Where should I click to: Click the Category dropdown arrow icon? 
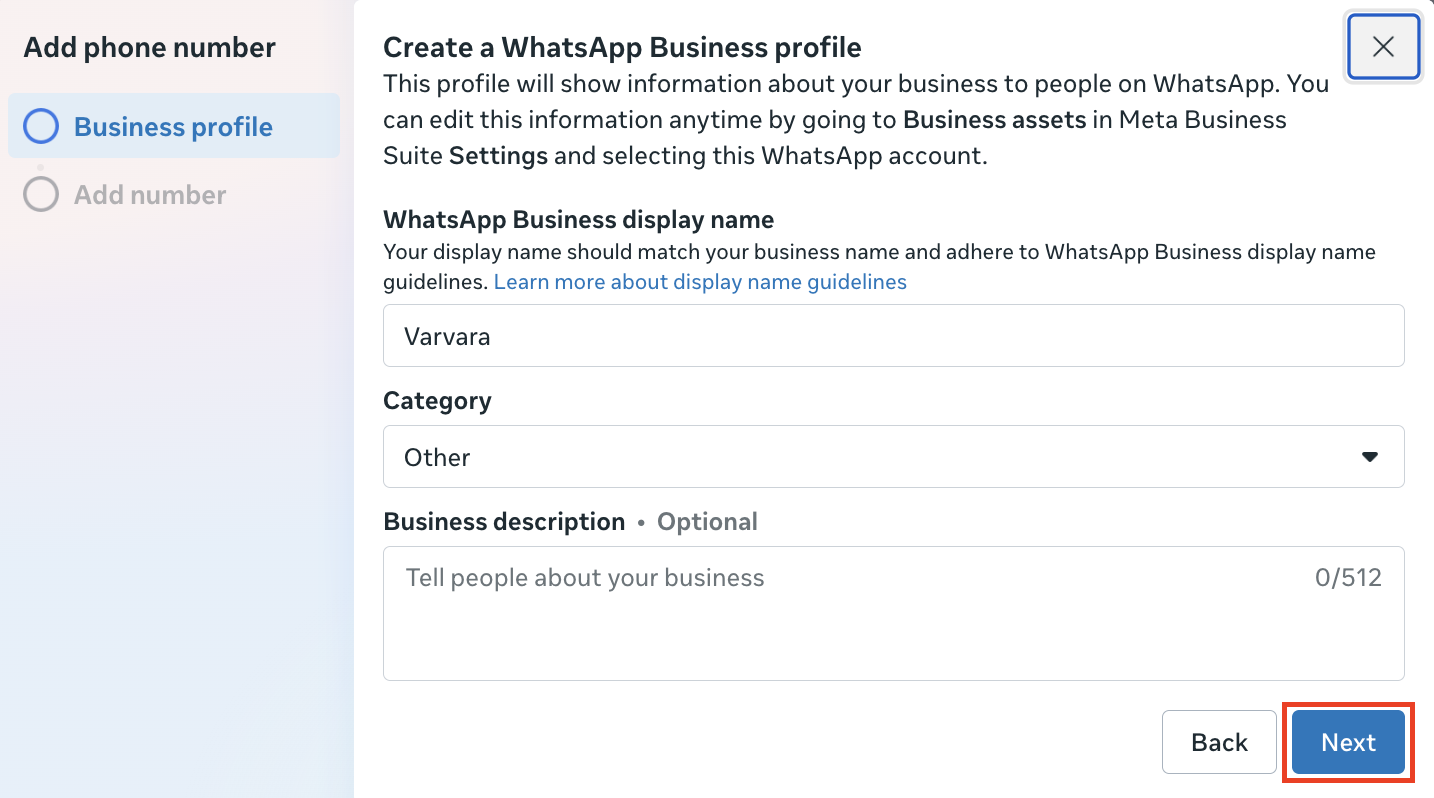click(1369, 457)
